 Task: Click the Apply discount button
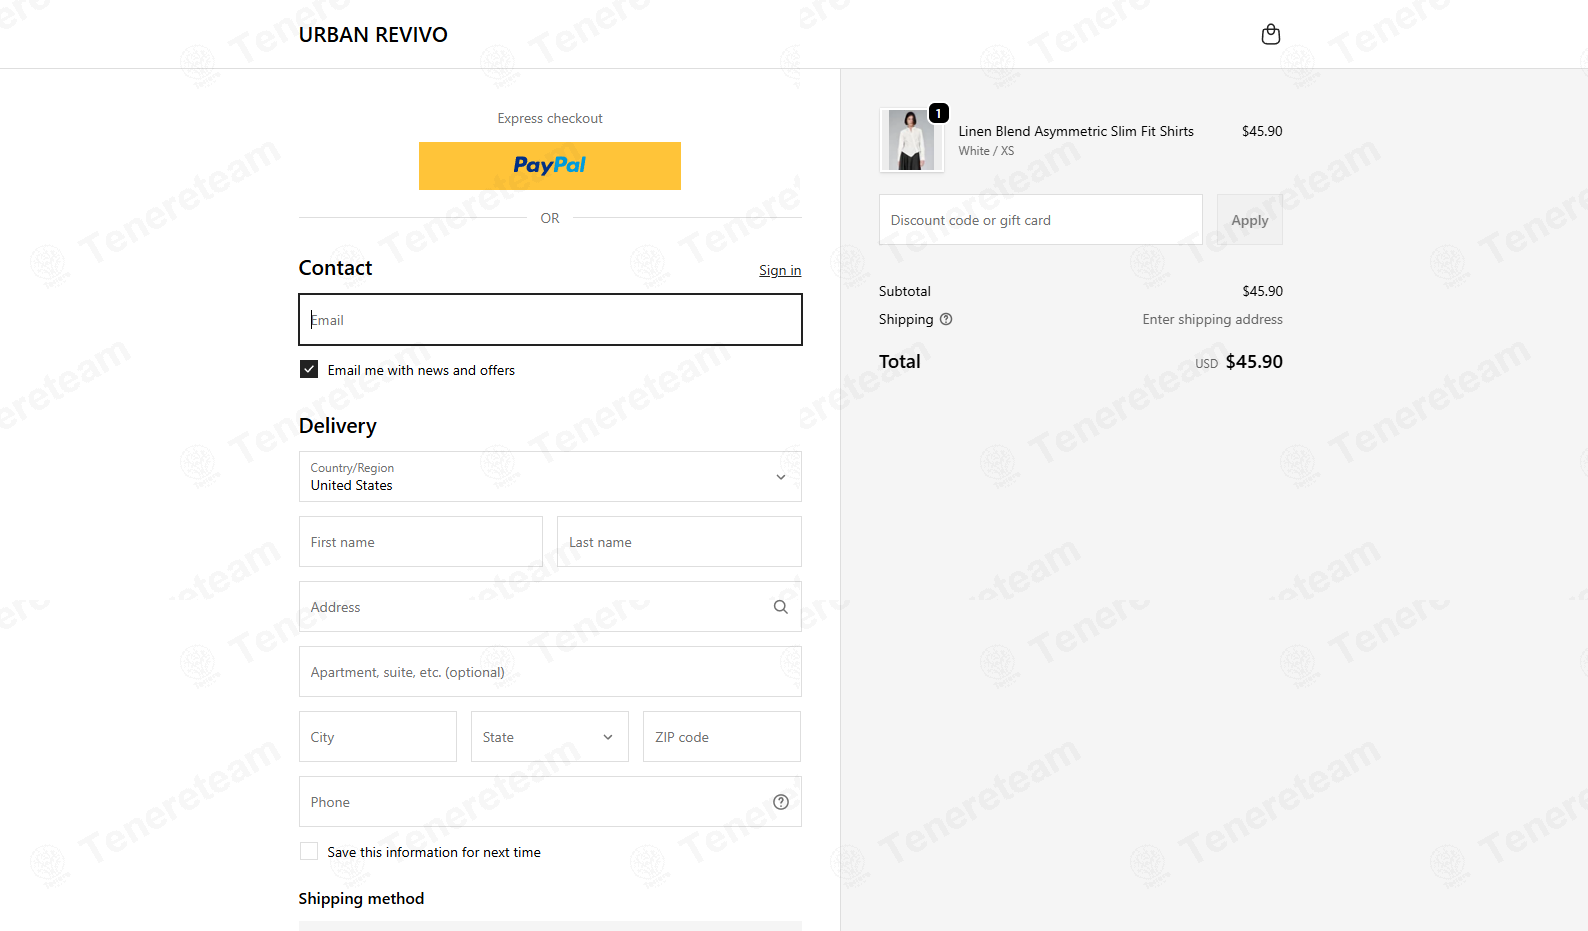1250,220
